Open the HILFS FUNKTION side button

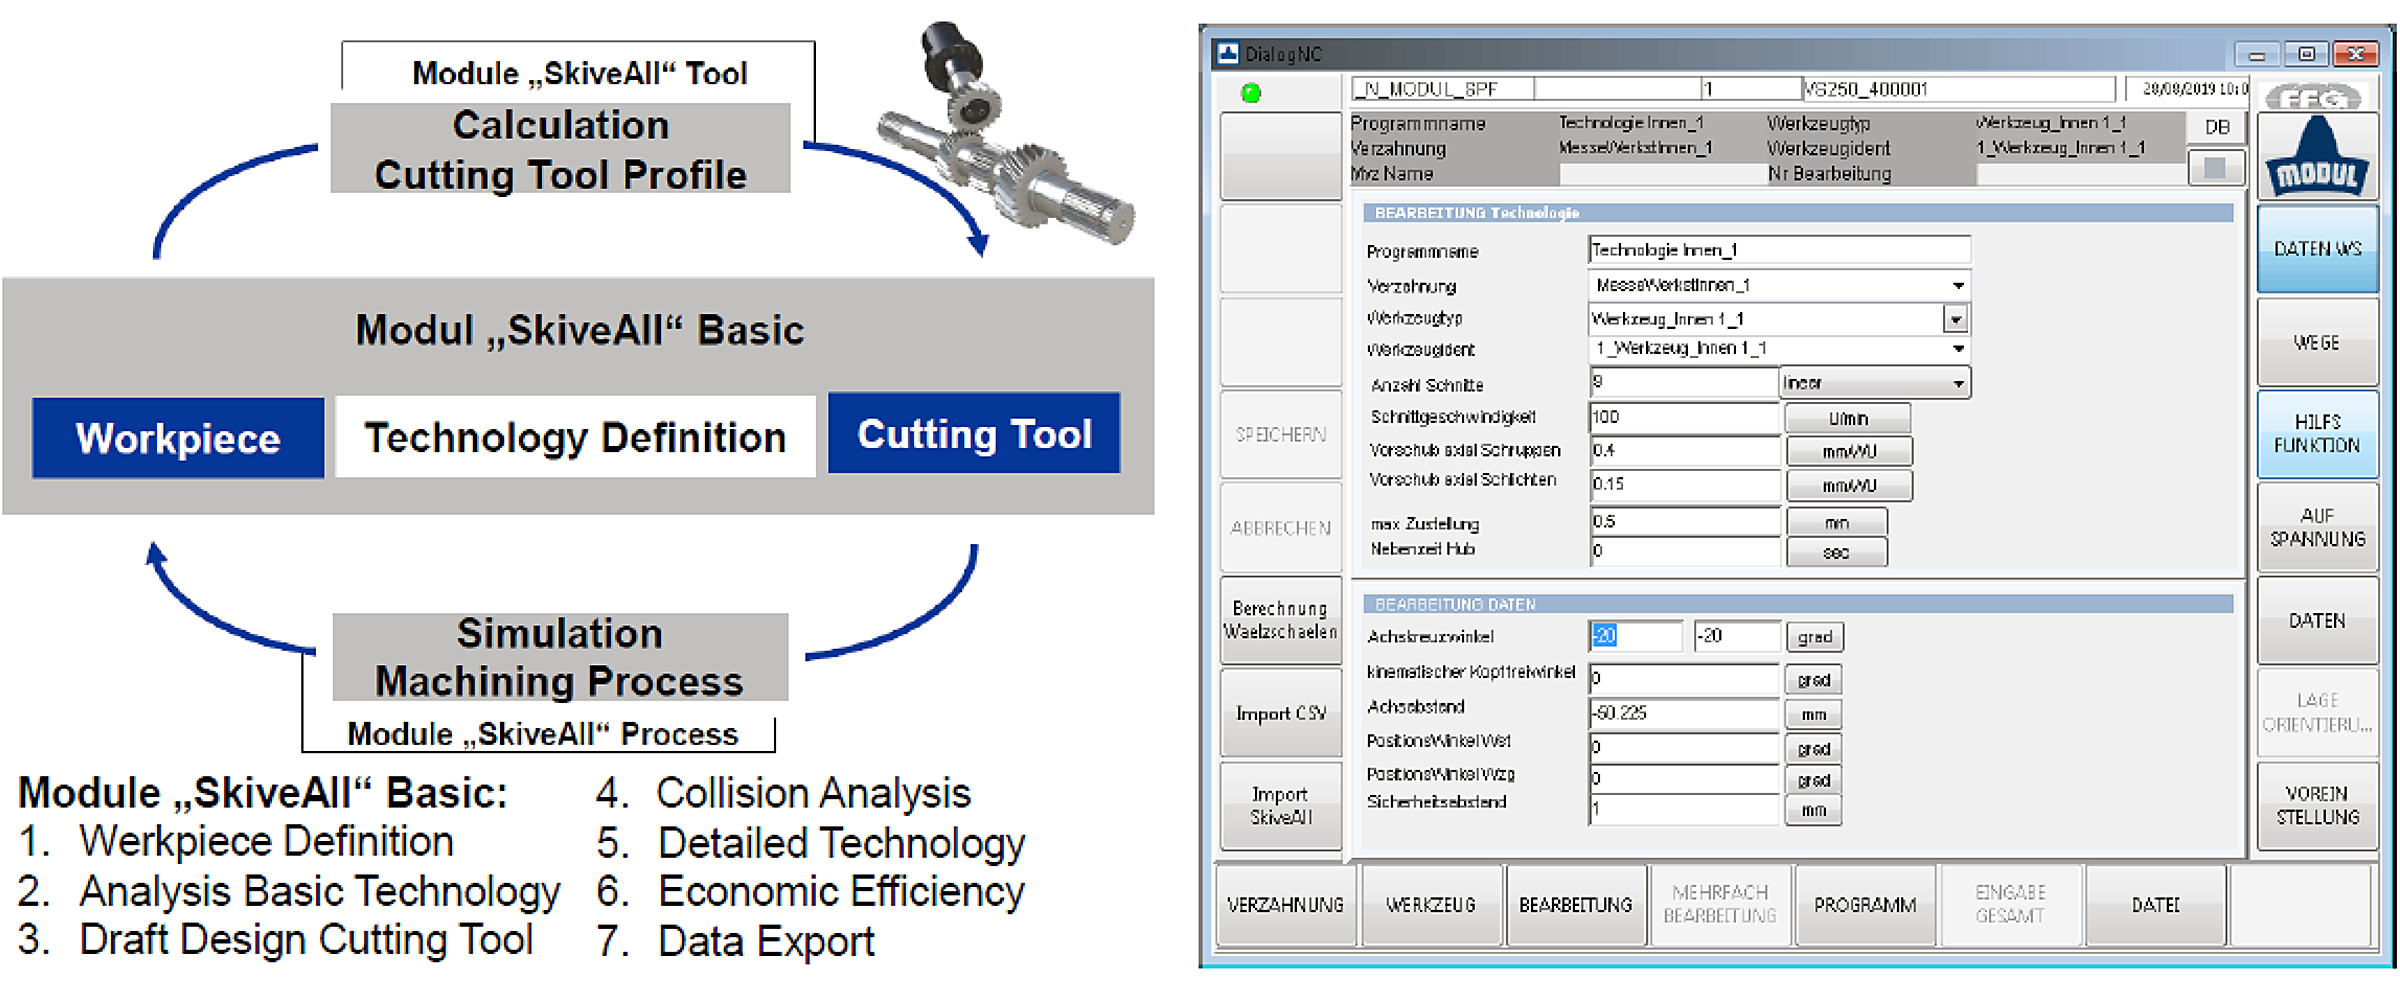pyautogui.click(x=2317, y=434)
